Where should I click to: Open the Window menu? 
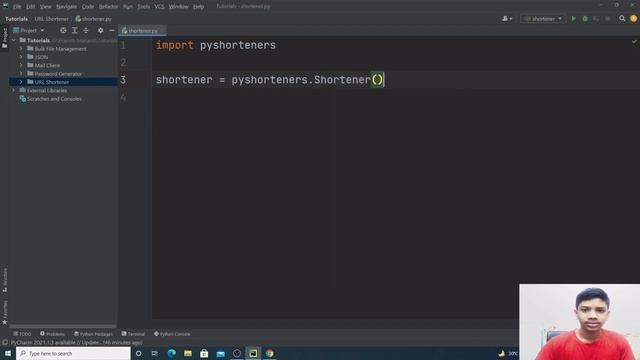point(178,7)
